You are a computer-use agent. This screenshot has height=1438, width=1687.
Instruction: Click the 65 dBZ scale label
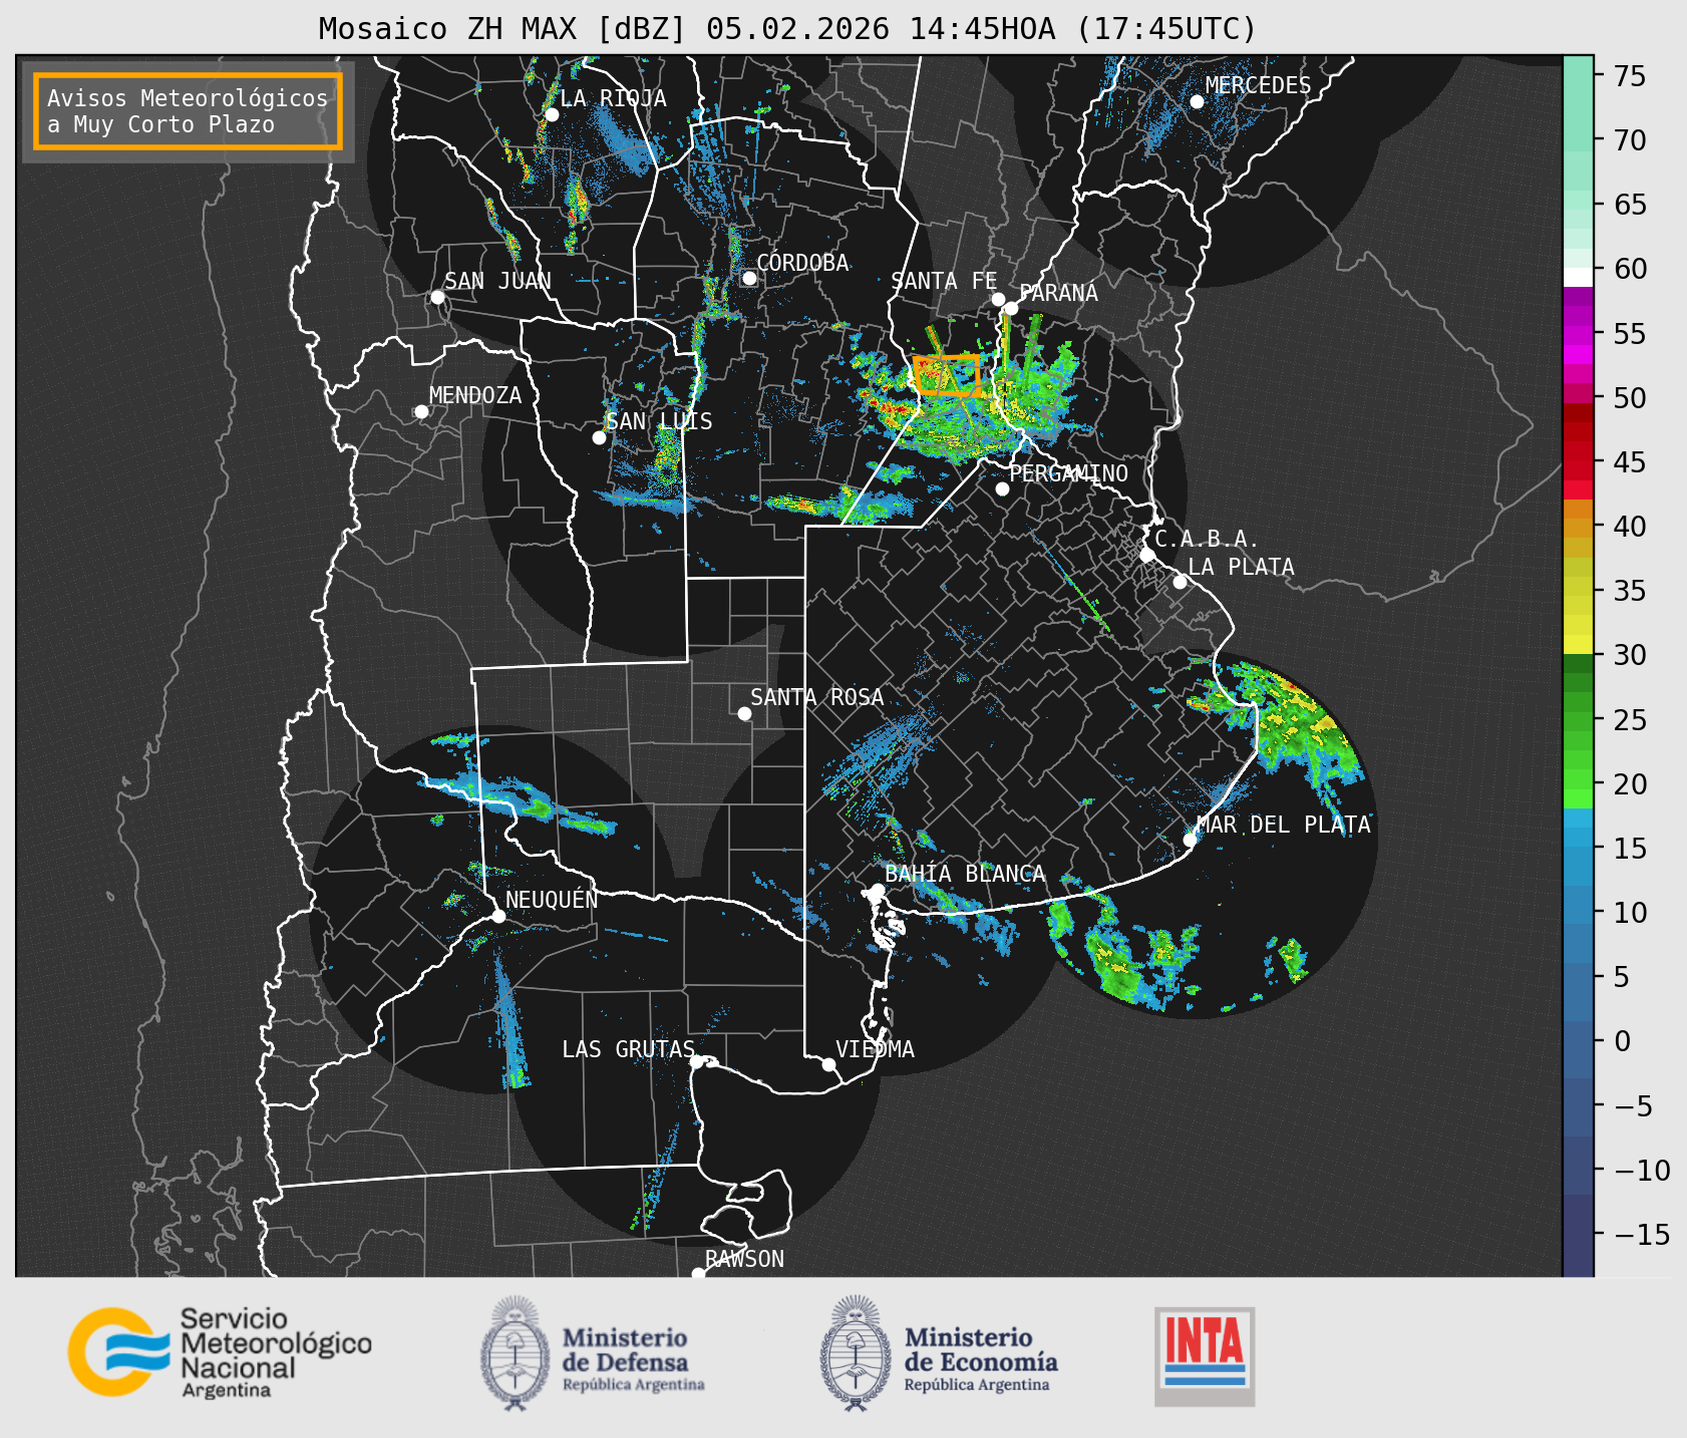coord(1629,205)
